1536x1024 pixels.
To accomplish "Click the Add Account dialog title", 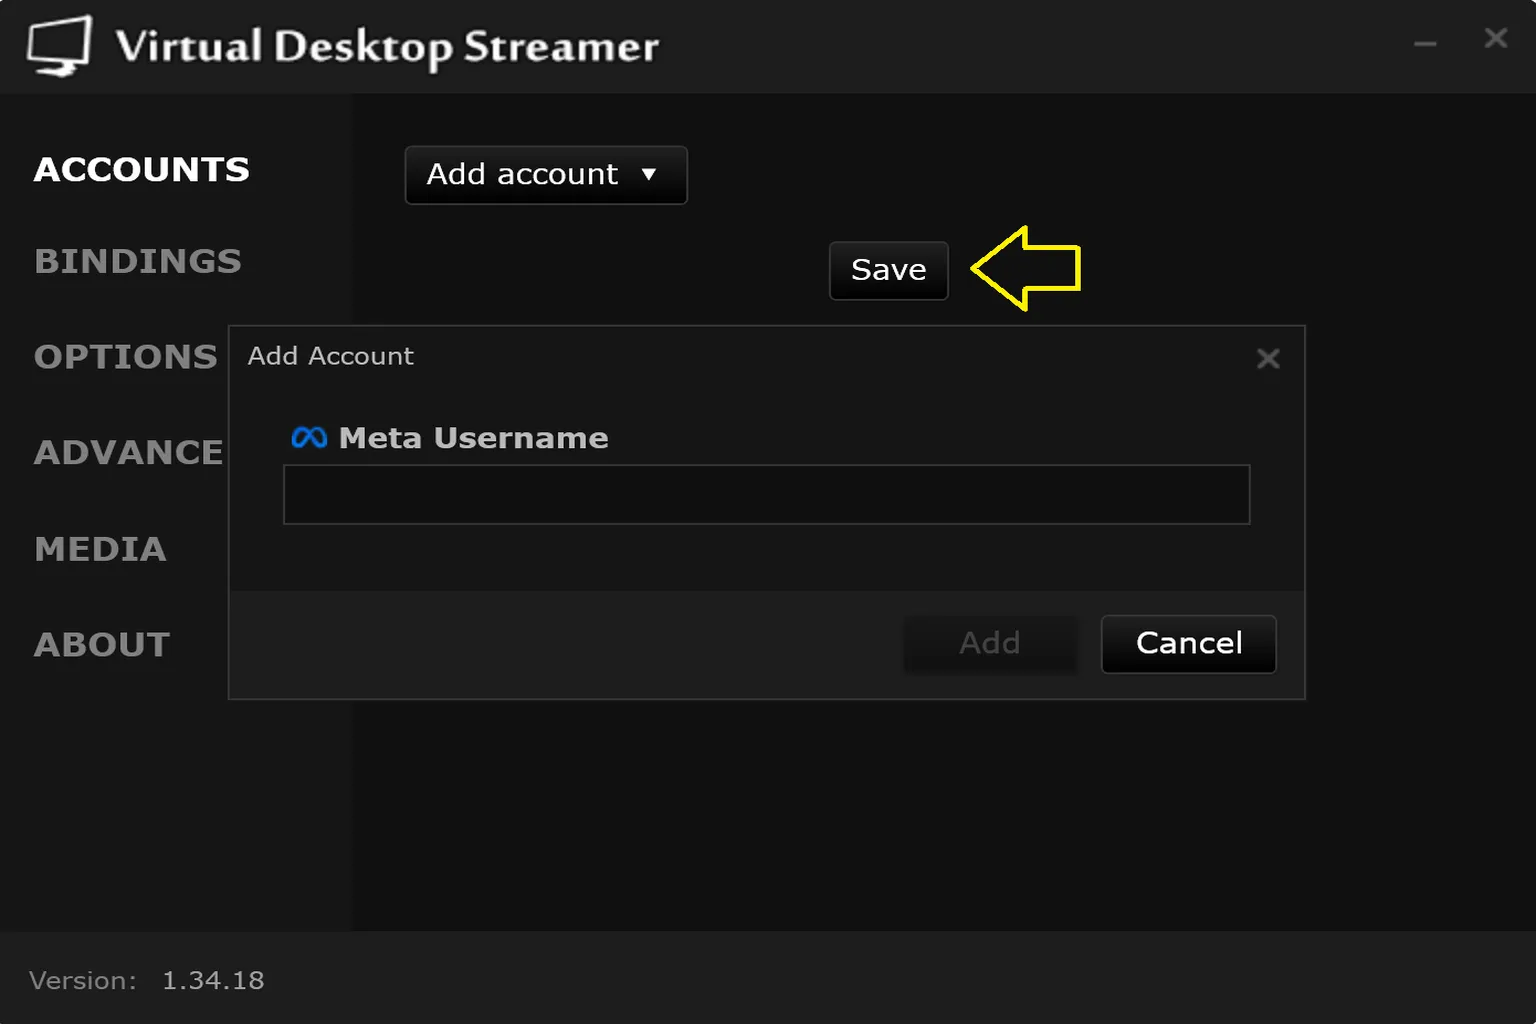I will pyautogui.click(x=331, y=356).
